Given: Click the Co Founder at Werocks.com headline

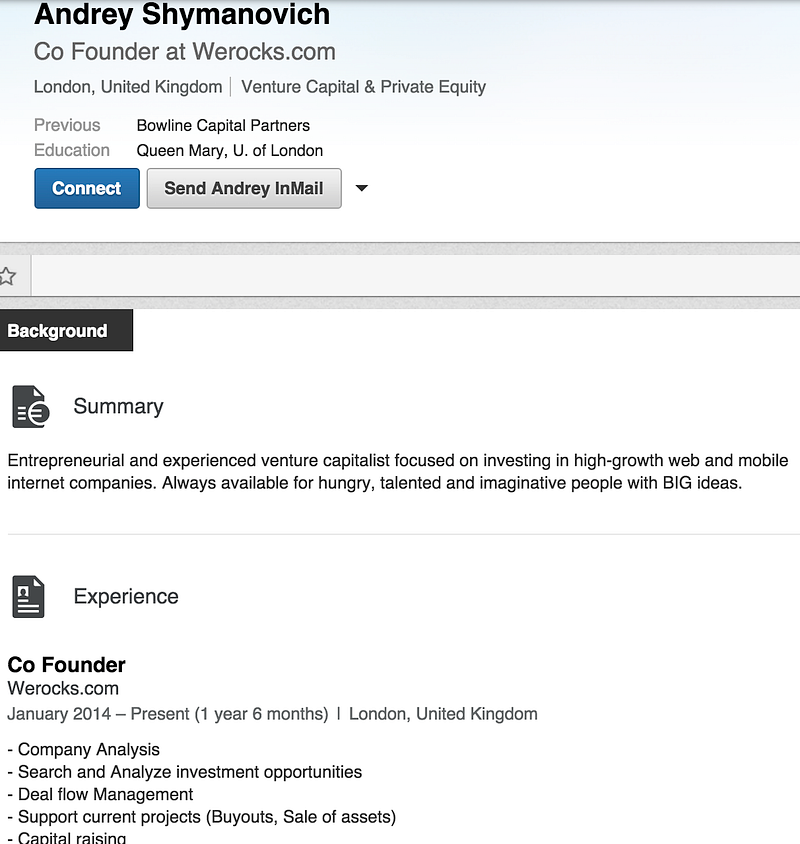Looking at the screenshot, I should (x=185, y=52).
